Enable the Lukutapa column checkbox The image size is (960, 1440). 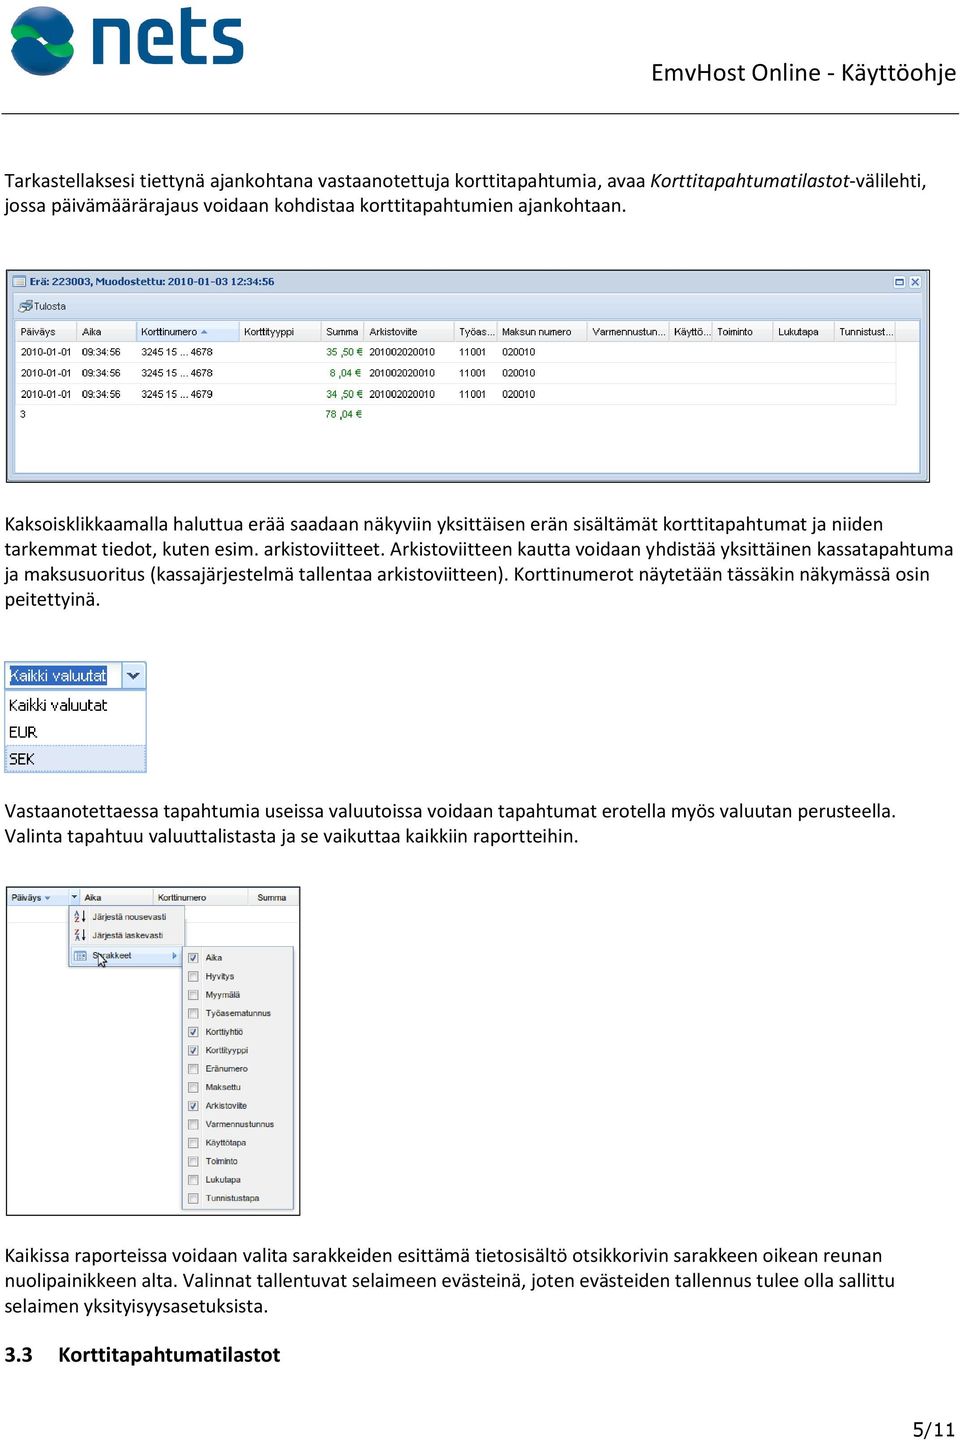193,1180
